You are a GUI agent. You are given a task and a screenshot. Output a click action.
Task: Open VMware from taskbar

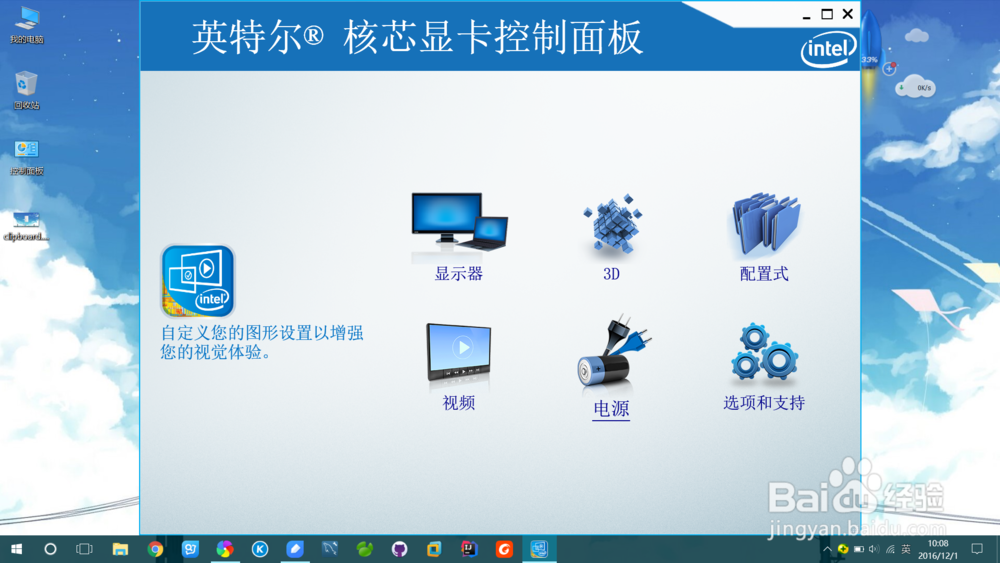tap(434, 549)
